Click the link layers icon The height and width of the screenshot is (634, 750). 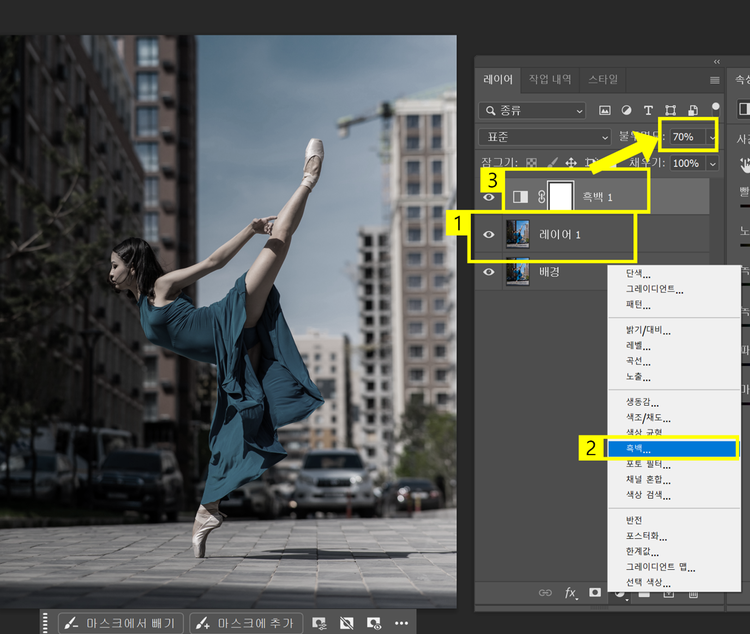pyautogui.click(x=545, y=593)
